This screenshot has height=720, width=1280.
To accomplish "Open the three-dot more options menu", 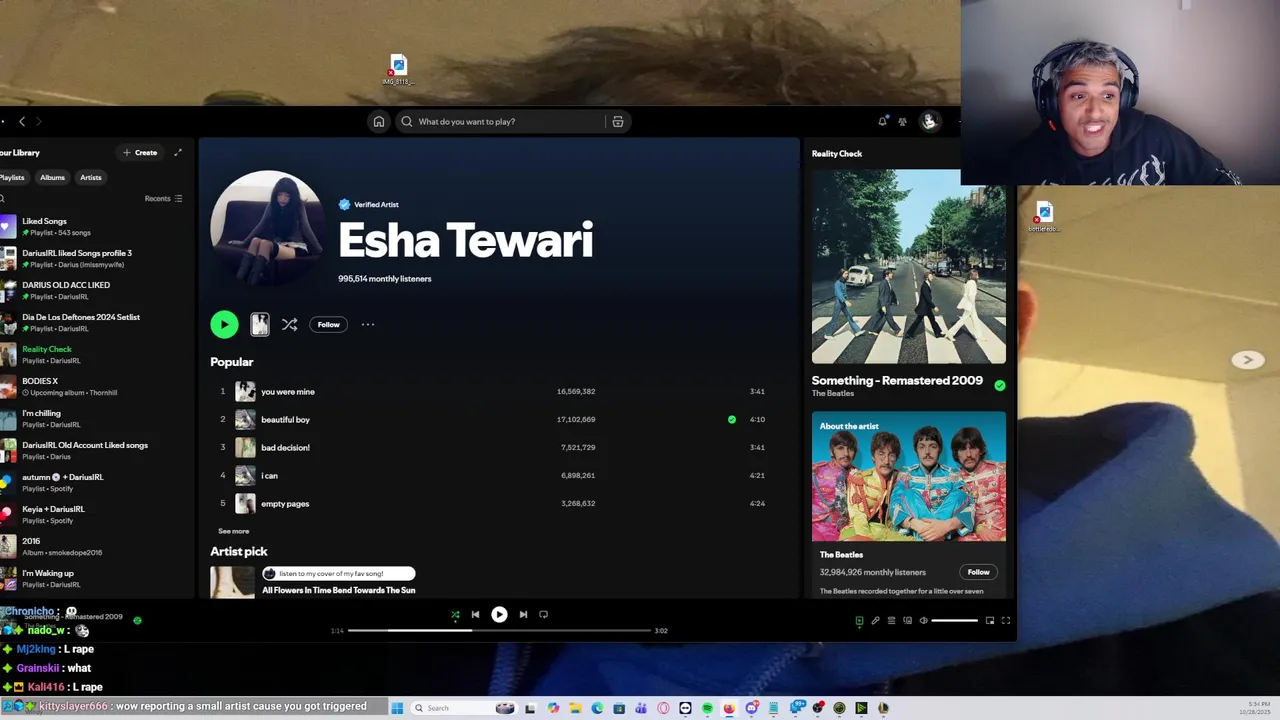I will 368,324.
